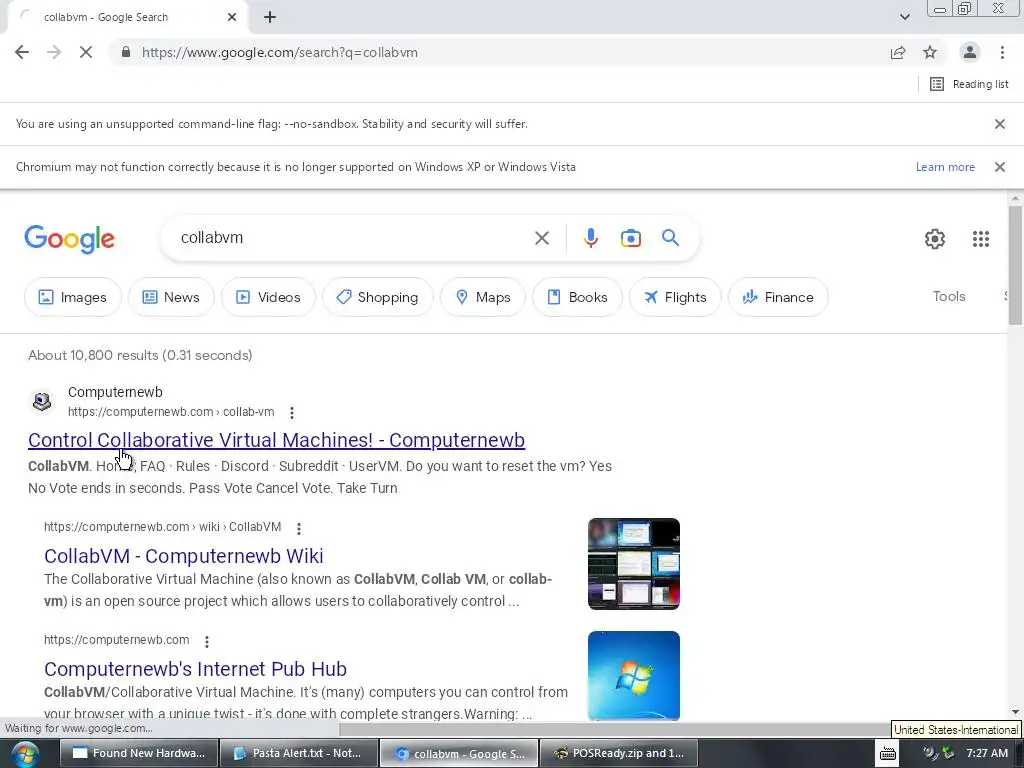The width and height of the screenshot is (1024, 768).
Task: Switch to Maps results
Action: (x=483, y=297)
